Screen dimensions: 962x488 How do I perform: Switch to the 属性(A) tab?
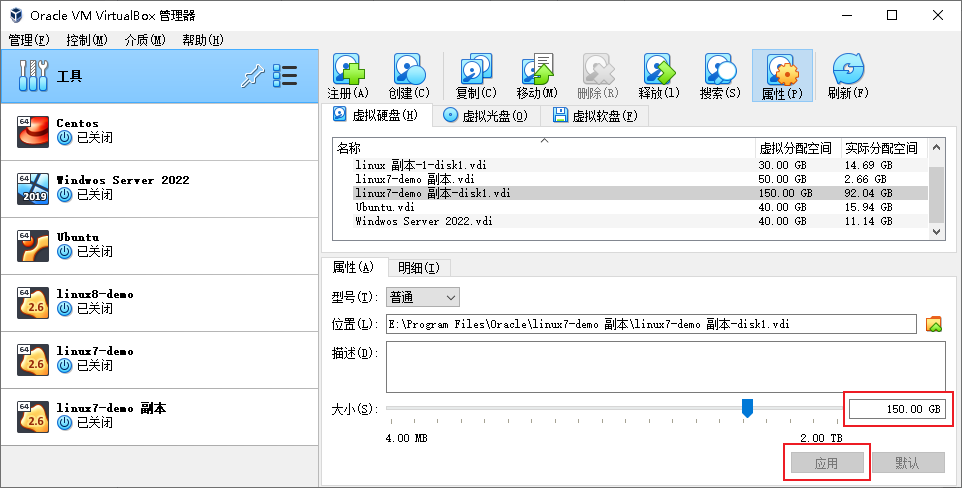tap(353, 267)
